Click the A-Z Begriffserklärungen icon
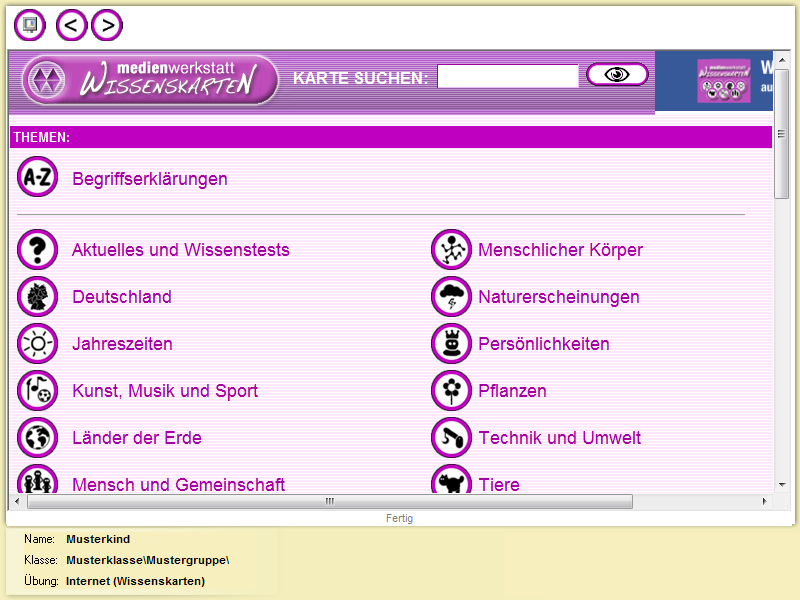The image size is (800, 600). click(38, 178)
